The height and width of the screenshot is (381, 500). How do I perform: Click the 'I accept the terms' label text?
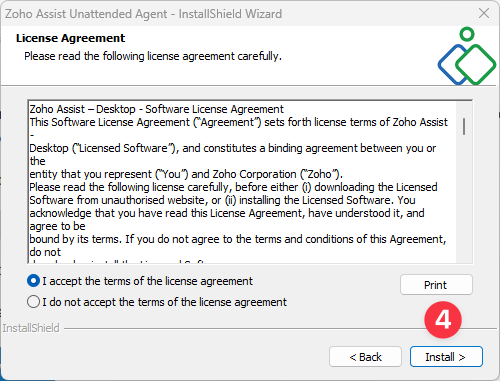tap(147, 281)
